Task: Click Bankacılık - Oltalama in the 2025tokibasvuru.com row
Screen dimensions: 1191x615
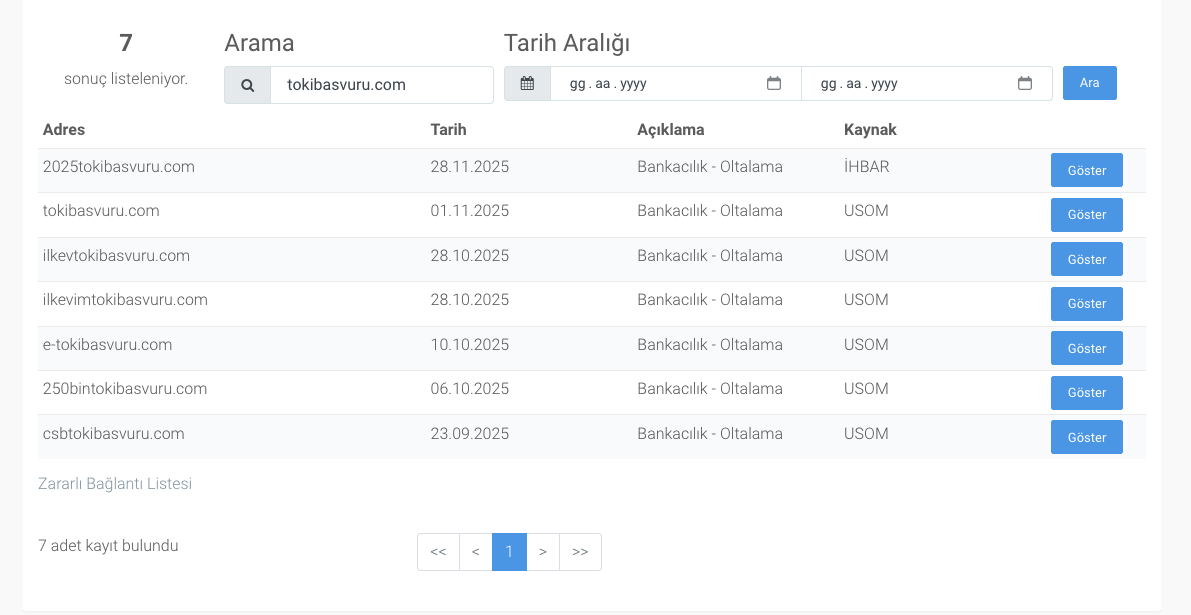Action: click(709, 166)
